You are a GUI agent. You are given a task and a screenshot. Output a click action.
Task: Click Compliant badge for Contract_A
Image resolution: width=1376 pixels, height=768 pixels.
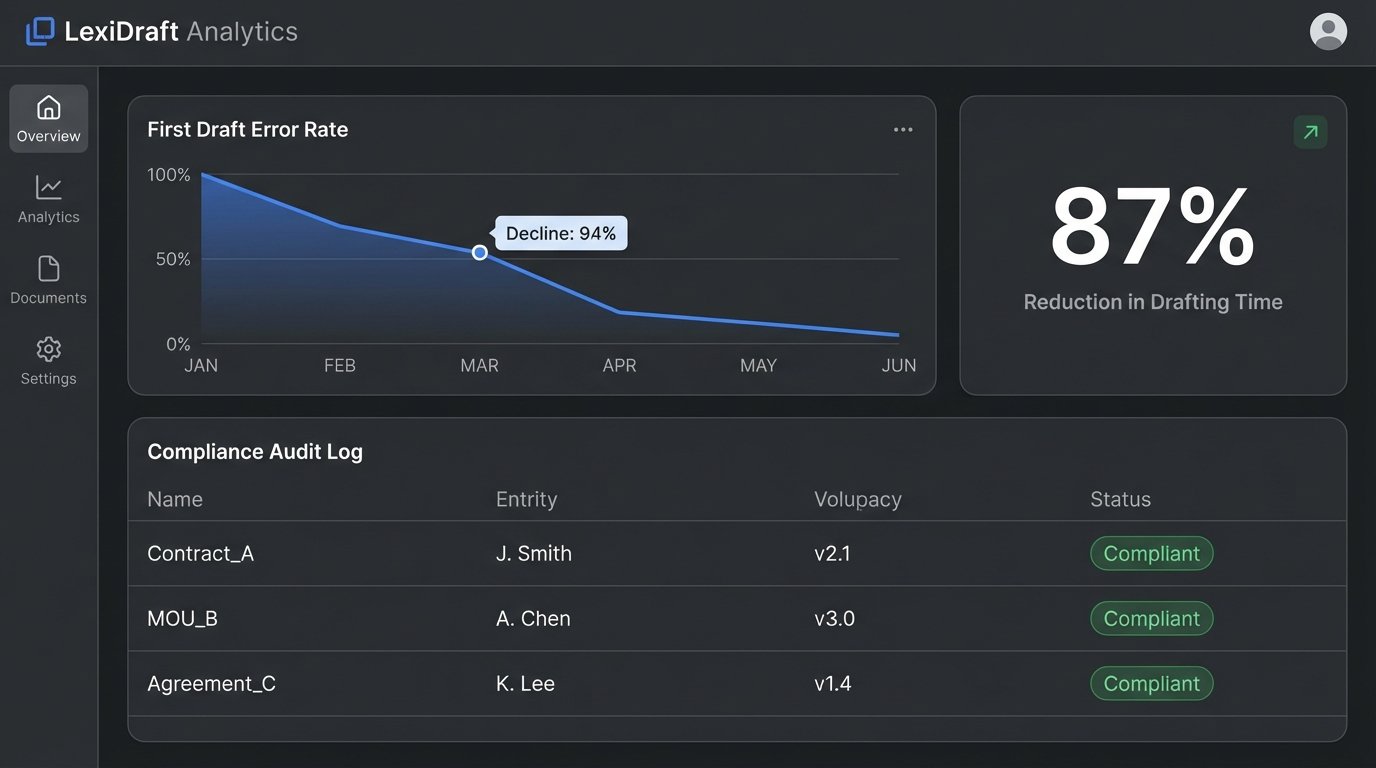[1151, 553]
